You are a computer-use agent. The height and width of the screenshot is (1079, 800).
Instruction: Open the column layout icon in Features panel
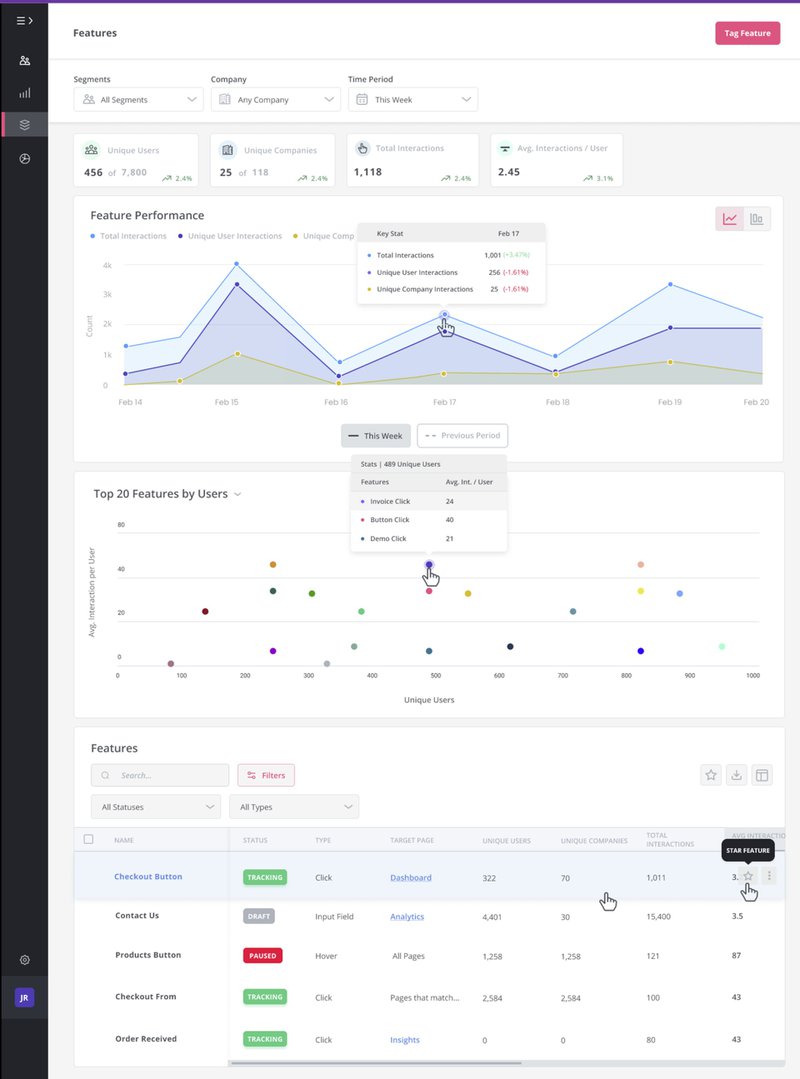click(x=763, y=775)
